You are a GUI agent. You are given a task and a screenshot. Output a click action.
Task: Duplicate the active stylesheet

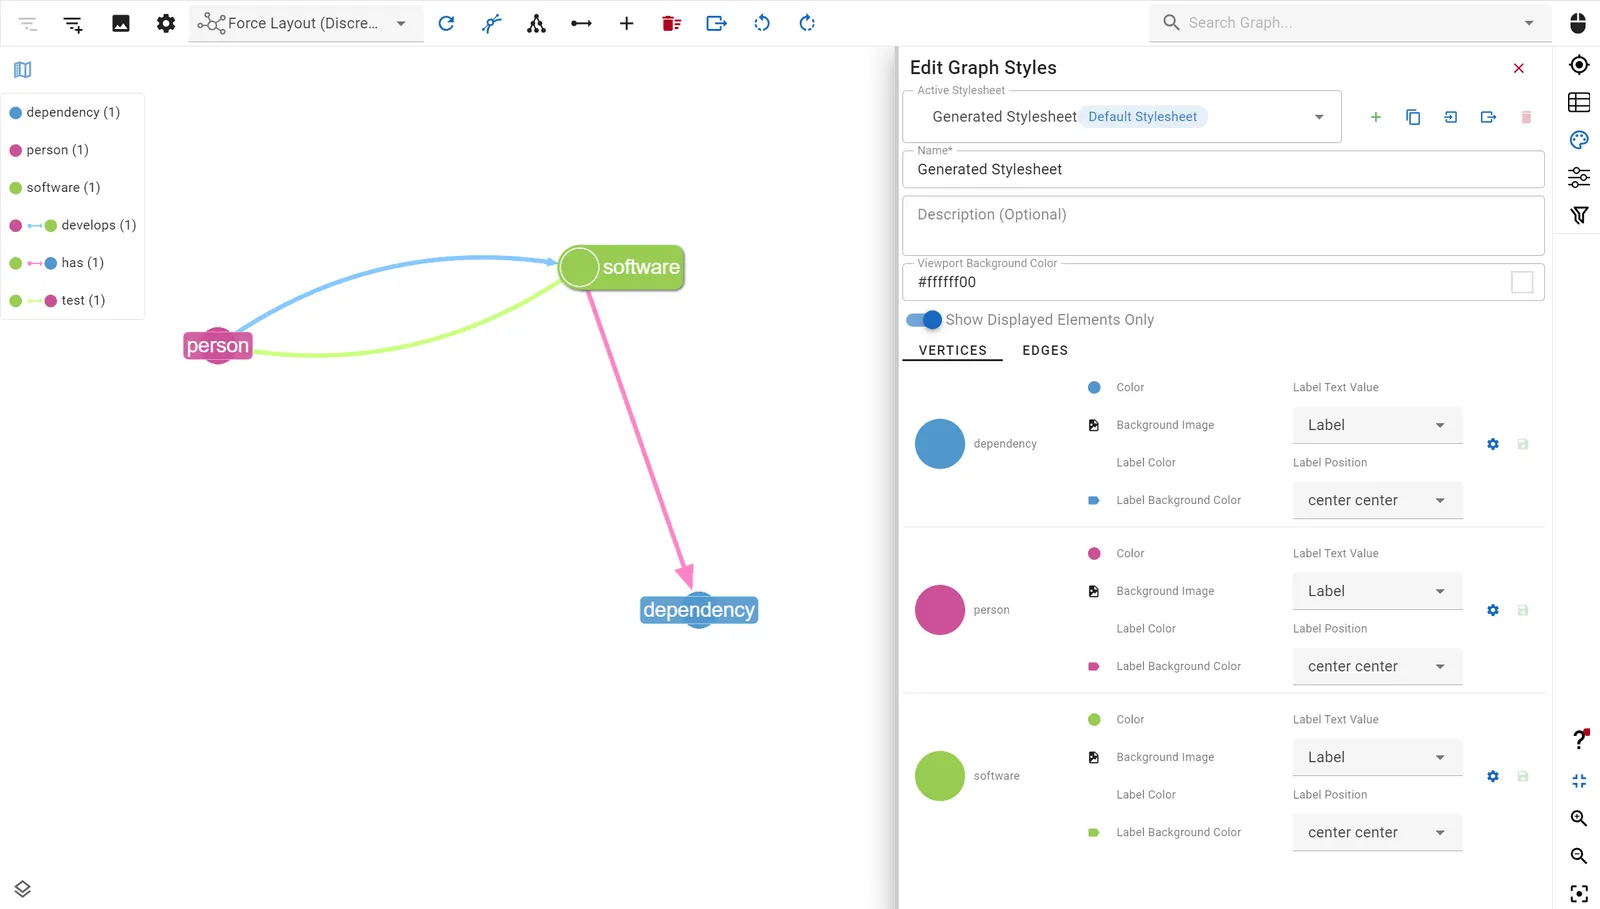point(1413,117)
